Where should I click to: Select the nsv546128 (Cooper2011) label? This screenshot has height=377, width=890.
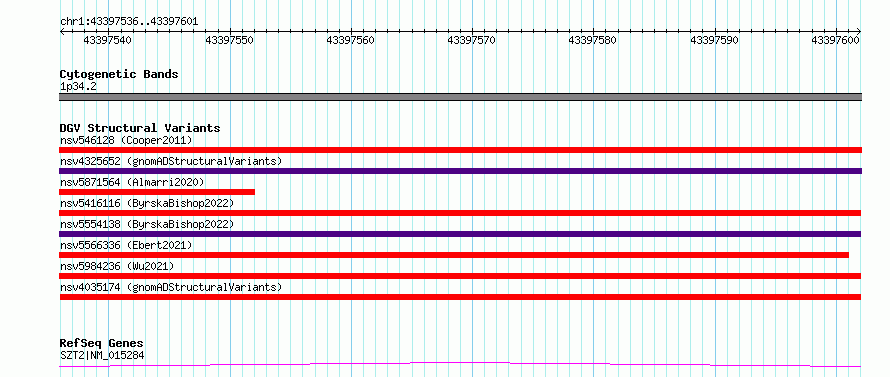(x=126, y=140)
